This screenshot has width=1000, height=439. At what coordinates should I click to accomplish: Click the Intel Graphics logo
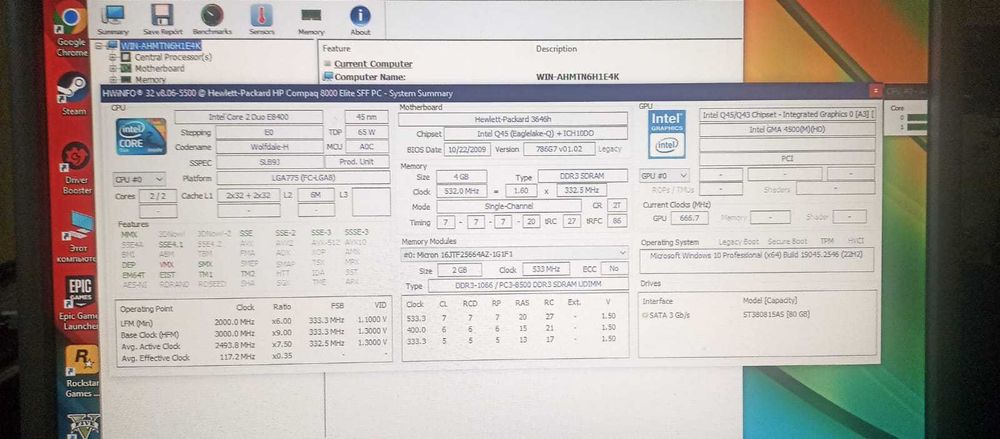666,134
